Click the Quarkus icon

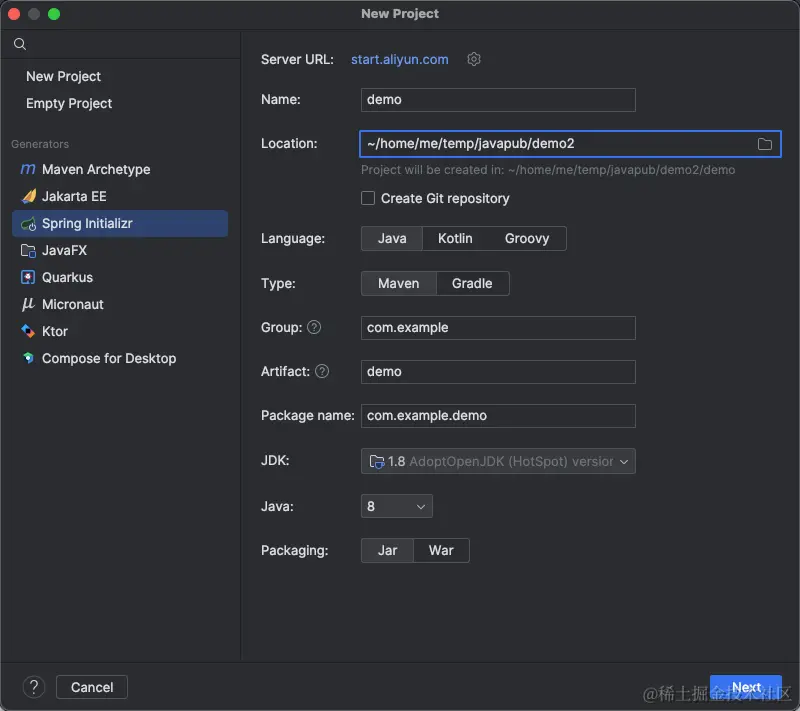click(28, 277)
